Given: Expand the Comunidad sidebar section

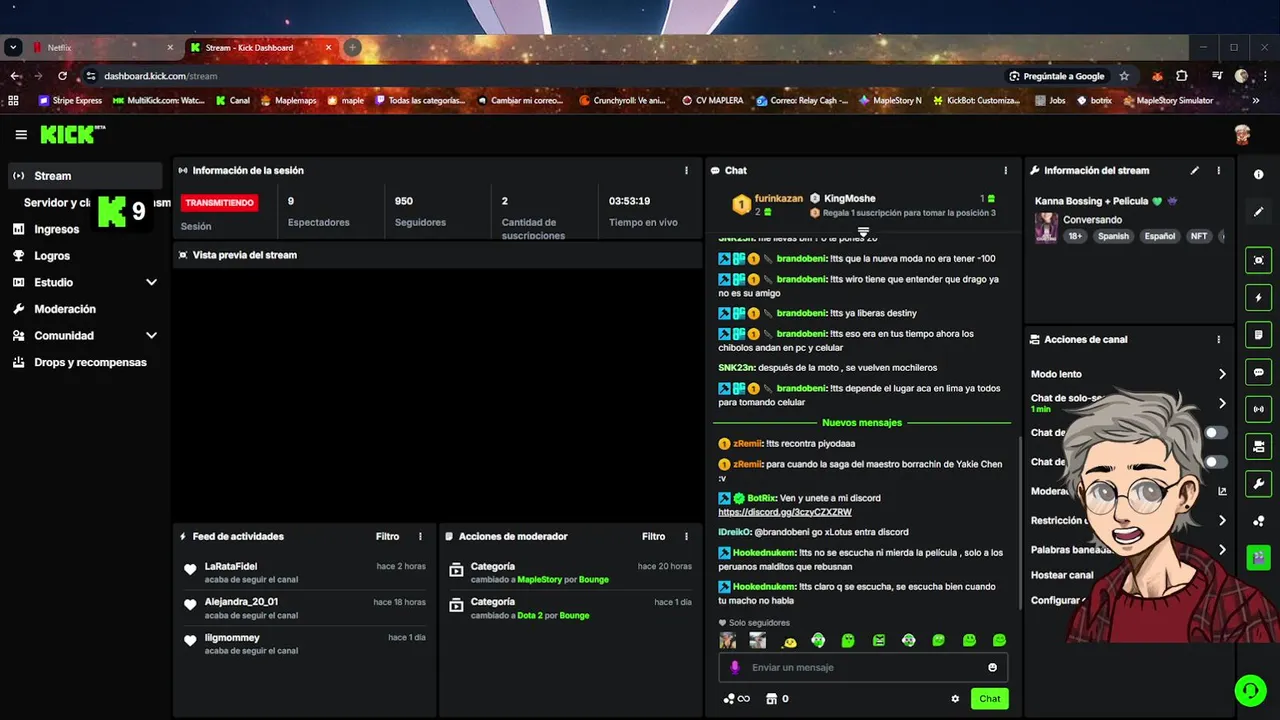Looking at the screenshot, I should pyautogui.click(x=151, y=336).
